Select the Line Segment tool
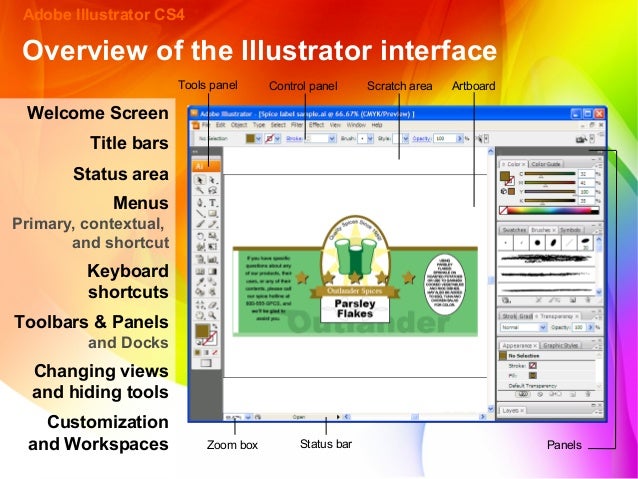The height and width of the screenshot is (479, 638). [200, 213]
